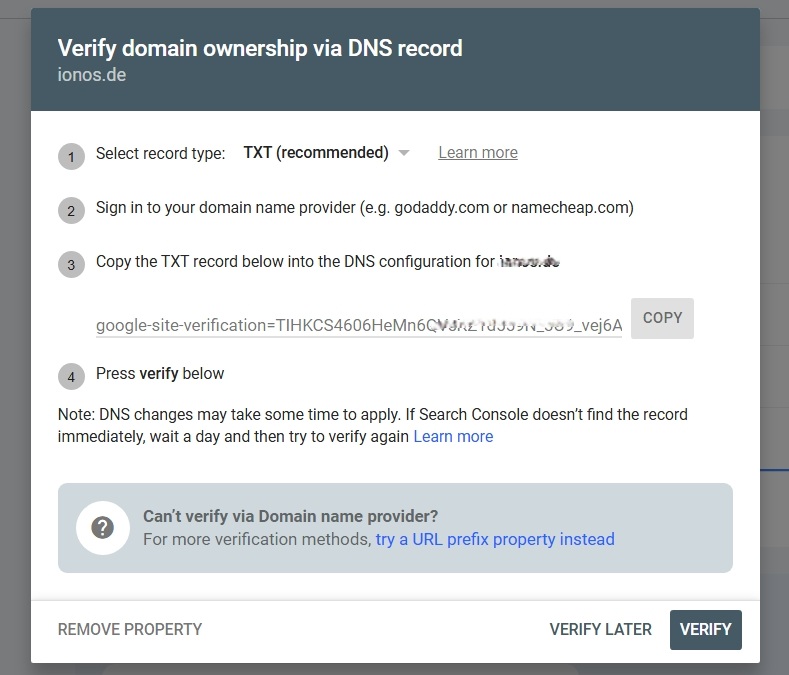Click the Remove Property button

pos(130,629)
